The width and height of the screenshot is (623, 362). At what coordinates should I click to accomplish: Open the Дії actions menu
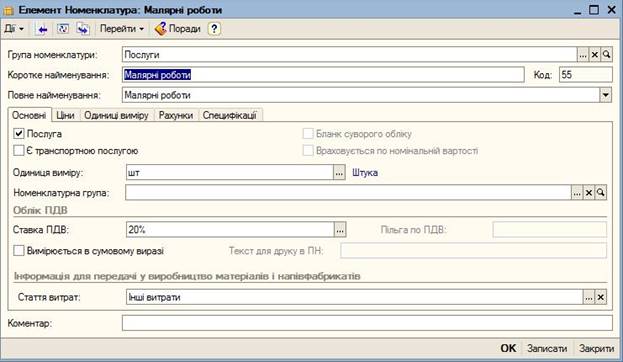click(14, 29)
